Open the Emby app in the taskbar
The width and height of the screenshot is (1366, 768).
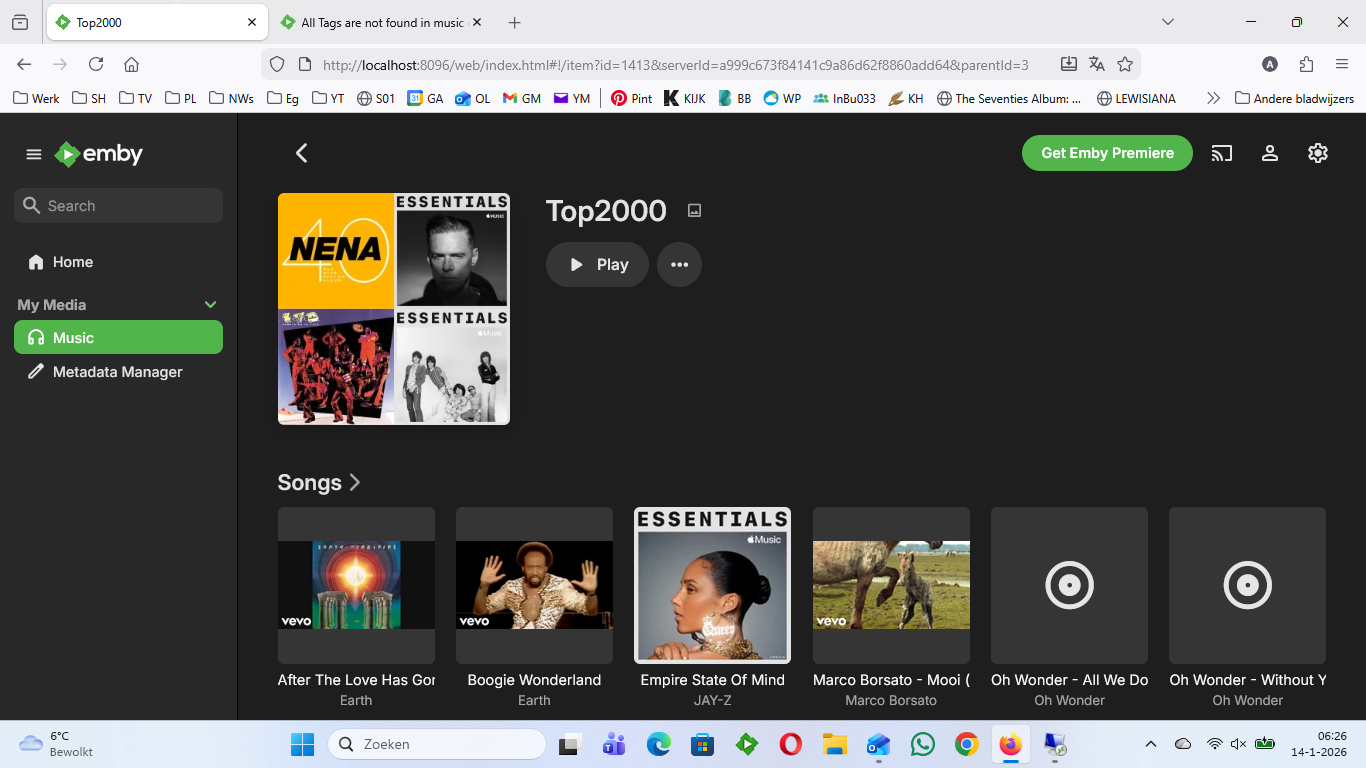pyautogui.click(x=746, y=744)
